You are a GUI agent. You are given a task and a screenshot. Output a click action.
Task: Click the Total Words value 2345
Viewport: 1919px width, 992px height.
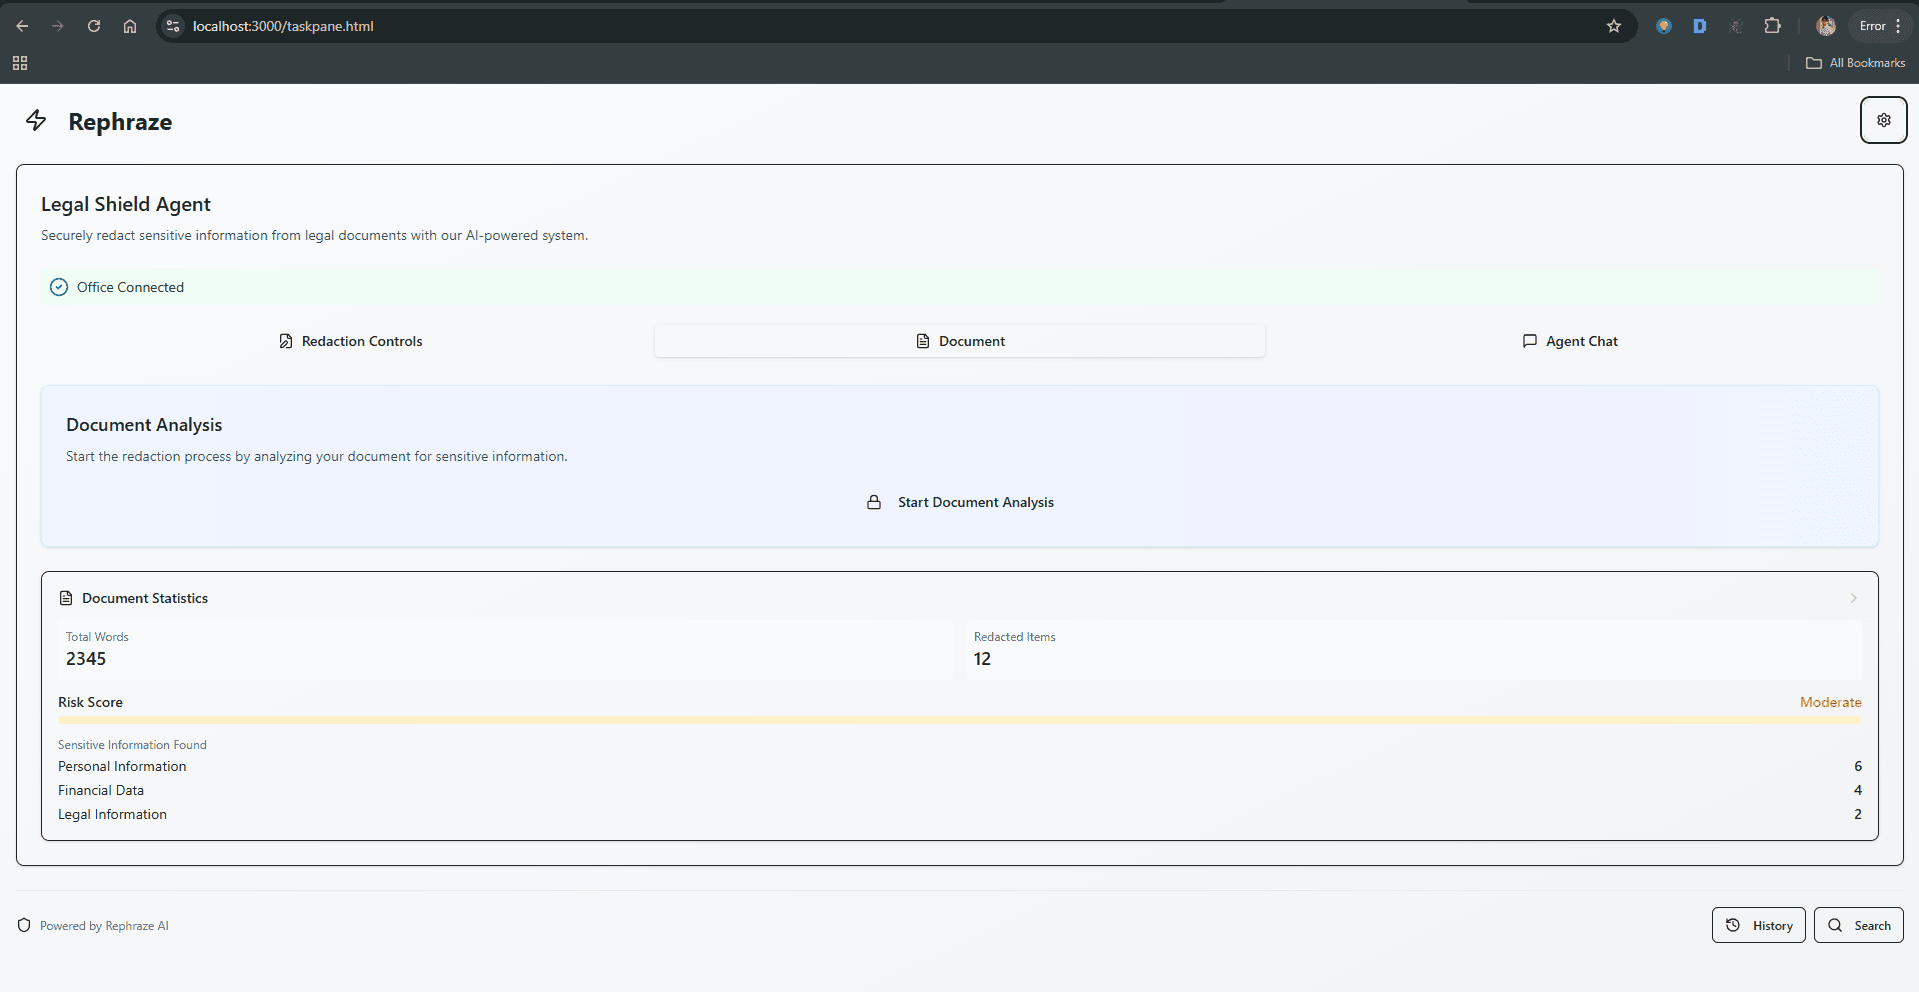click(86, 659)
